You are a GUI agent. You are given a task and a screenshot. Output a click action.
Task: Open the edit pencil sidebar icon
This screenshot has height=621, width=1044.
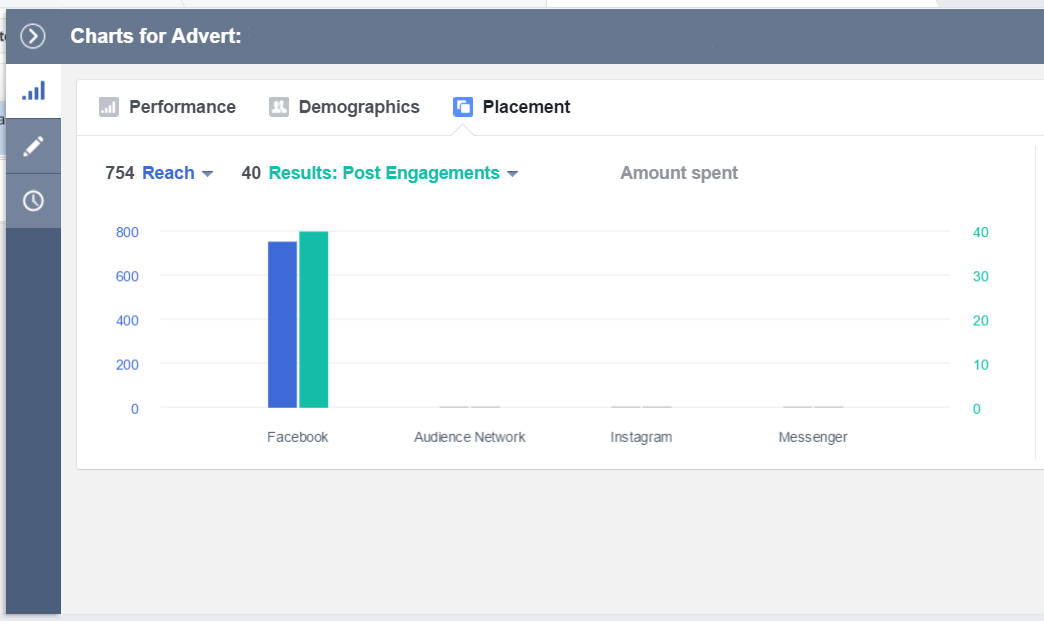[33, 146]
